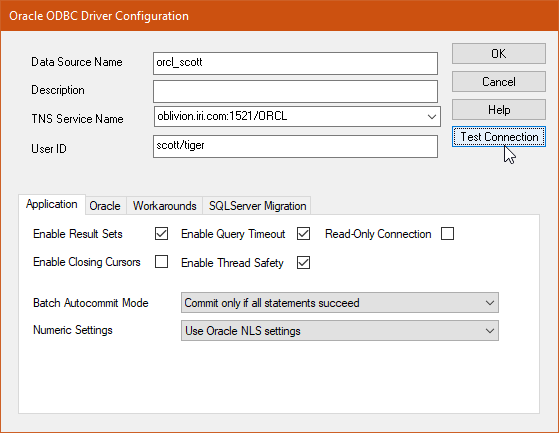
Task: Switch to the Oracle tab
Action: pos(105,206)
